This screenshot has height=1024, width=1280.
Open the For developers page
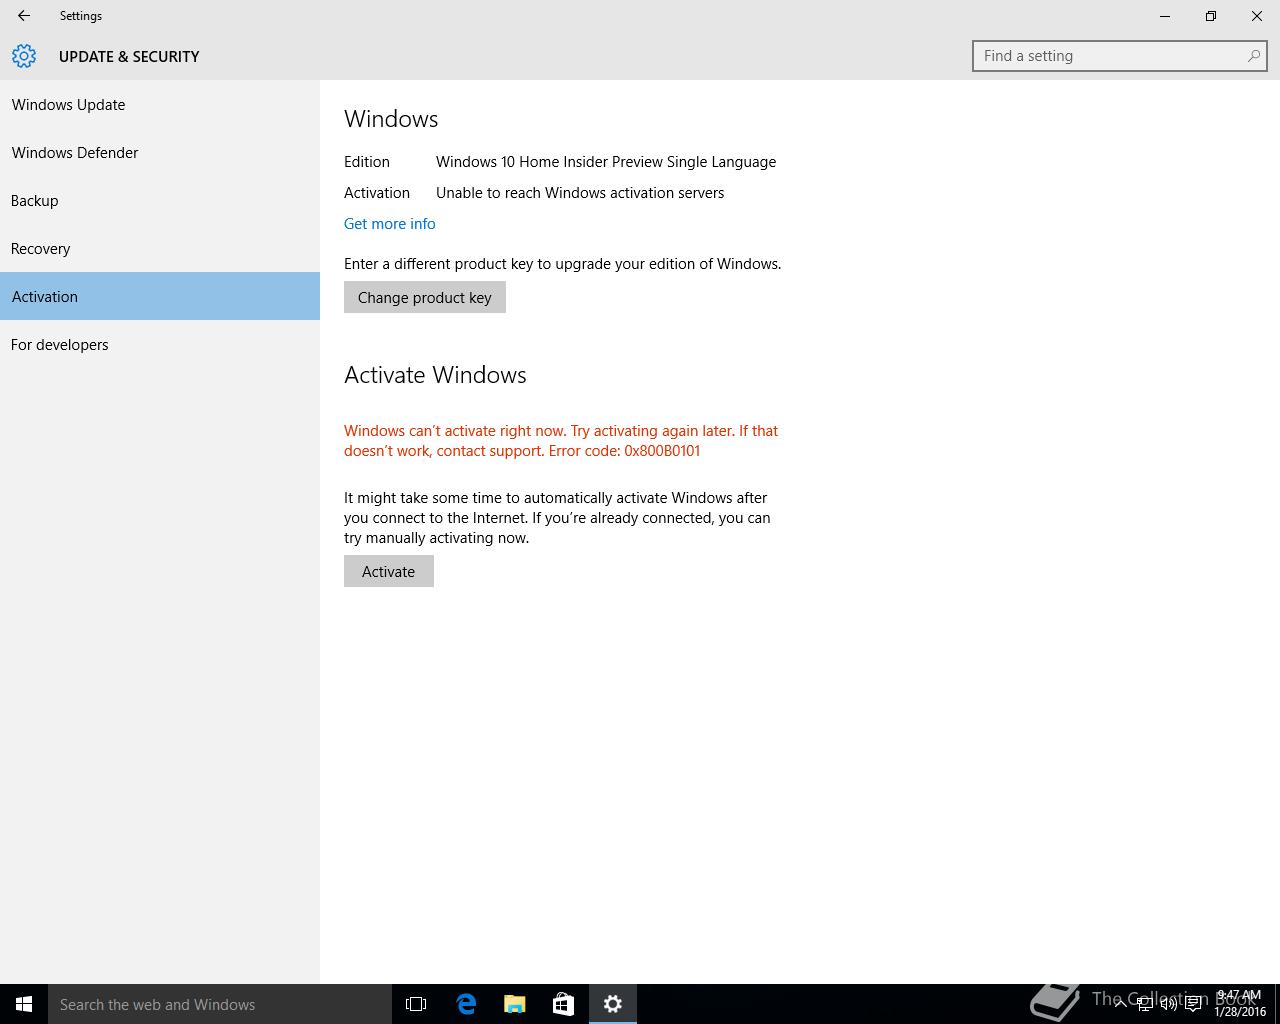[x=160, y=344]
